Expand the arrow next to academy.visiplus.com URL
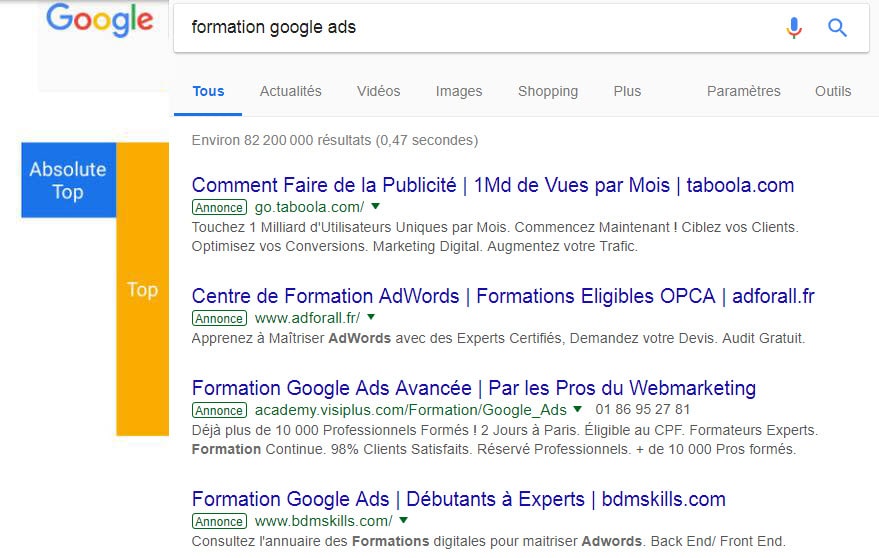 (577, 409)
